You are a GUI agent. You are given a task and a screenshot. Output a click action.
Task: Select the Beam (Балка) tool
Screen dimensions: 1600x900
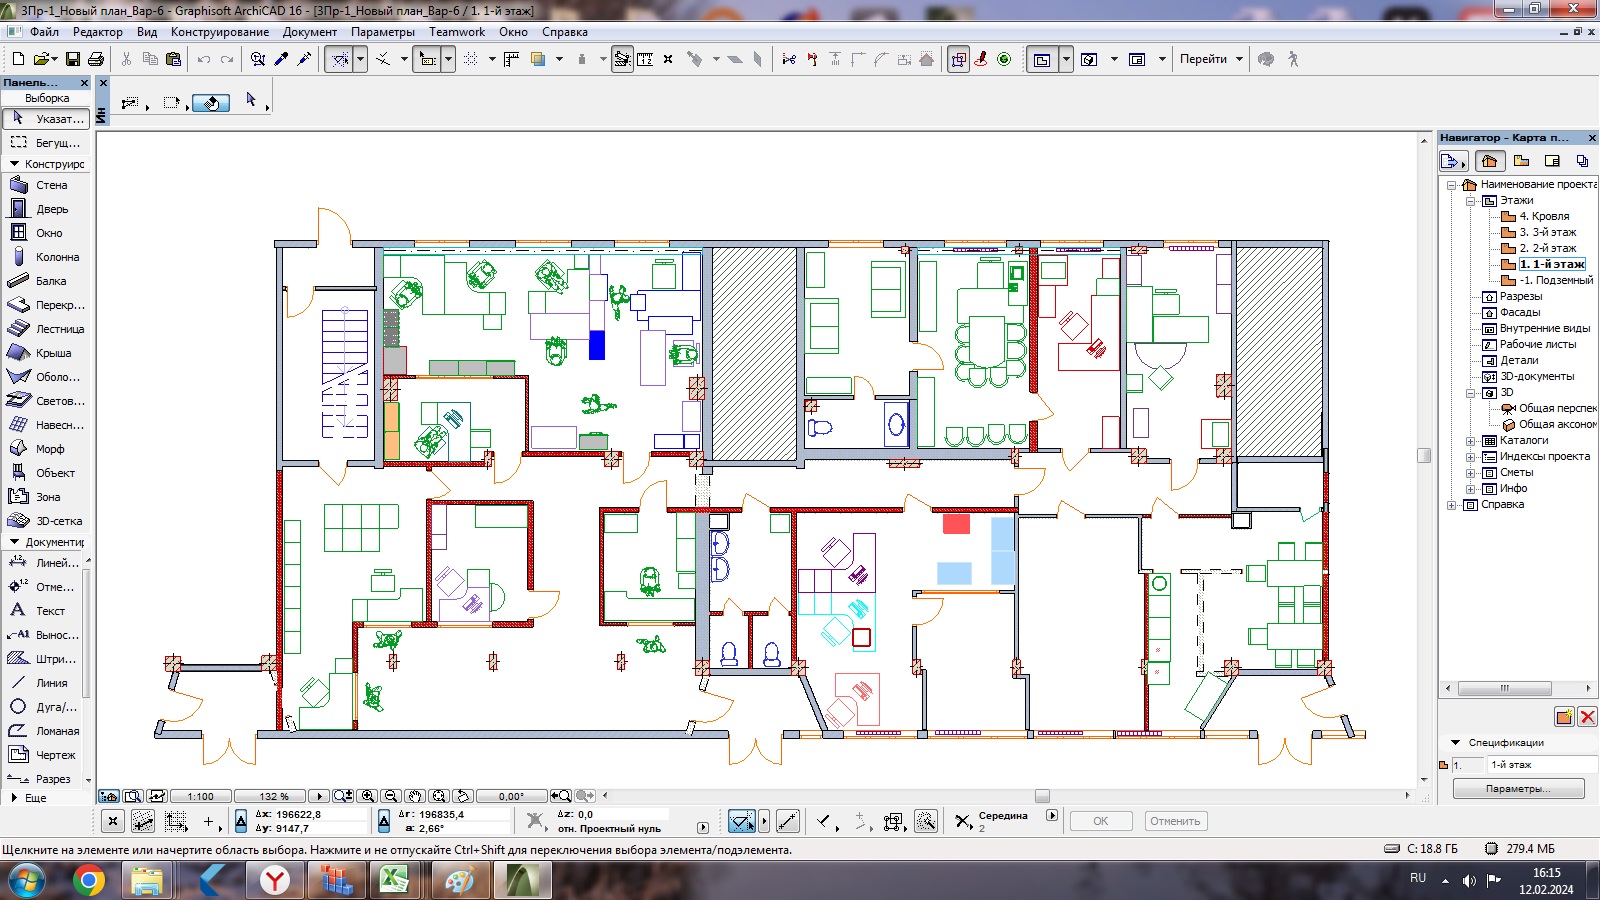(46, 281)
